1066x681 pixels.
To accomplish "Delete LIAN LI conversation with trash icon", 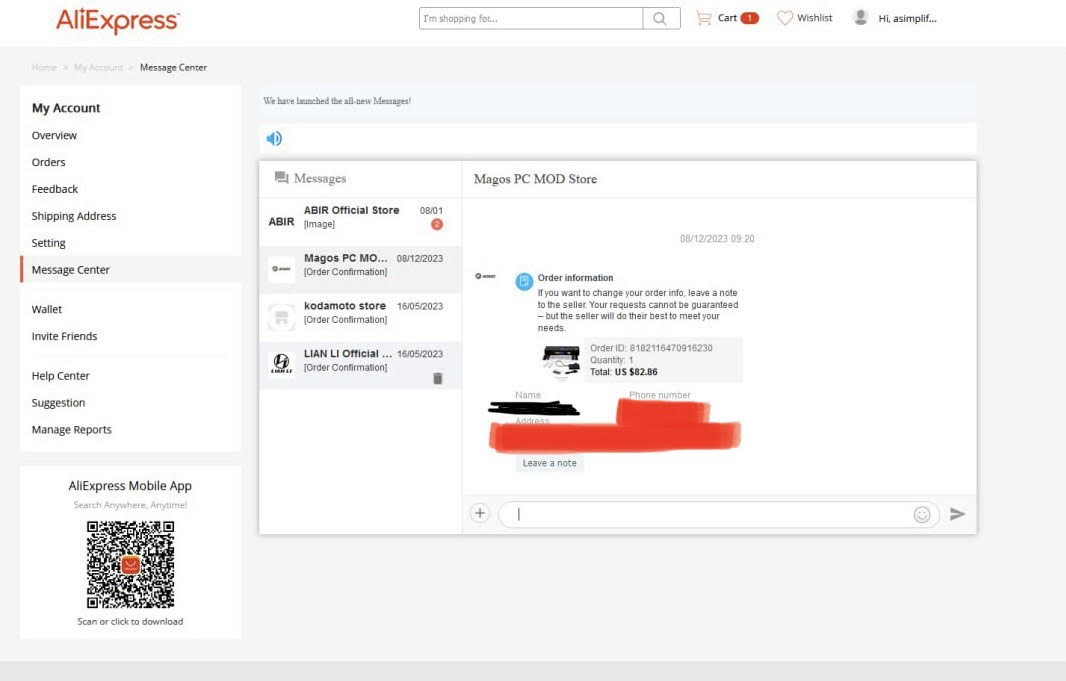I will 438,379.
